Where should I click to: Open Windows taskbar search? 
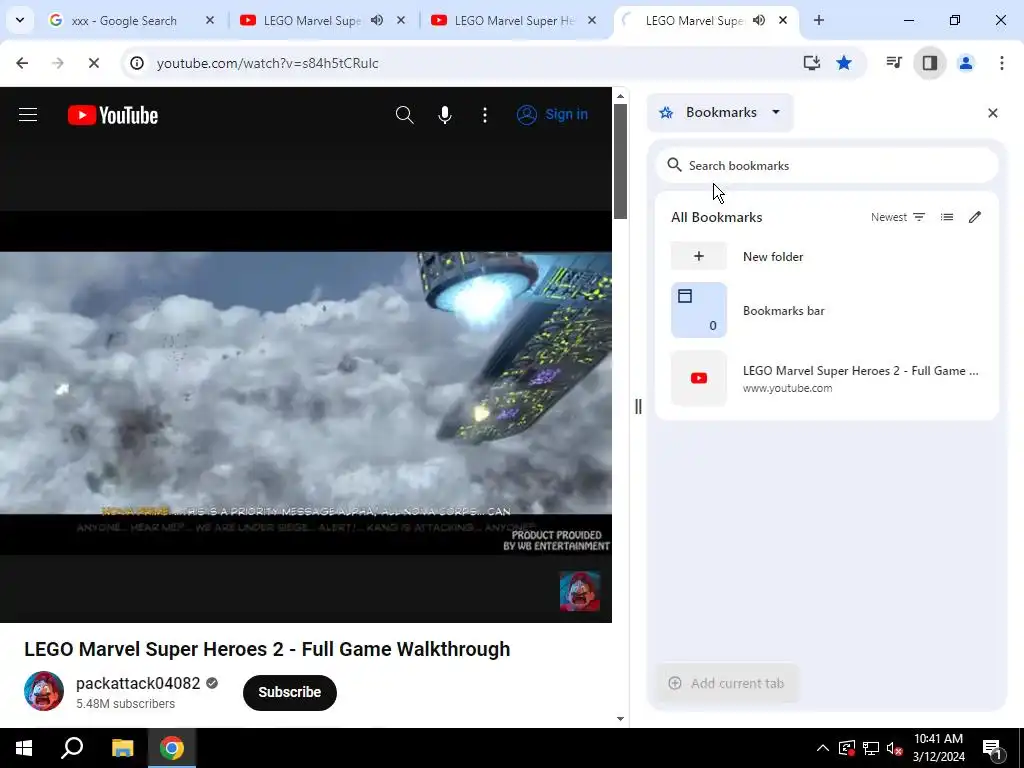[72, 748]
